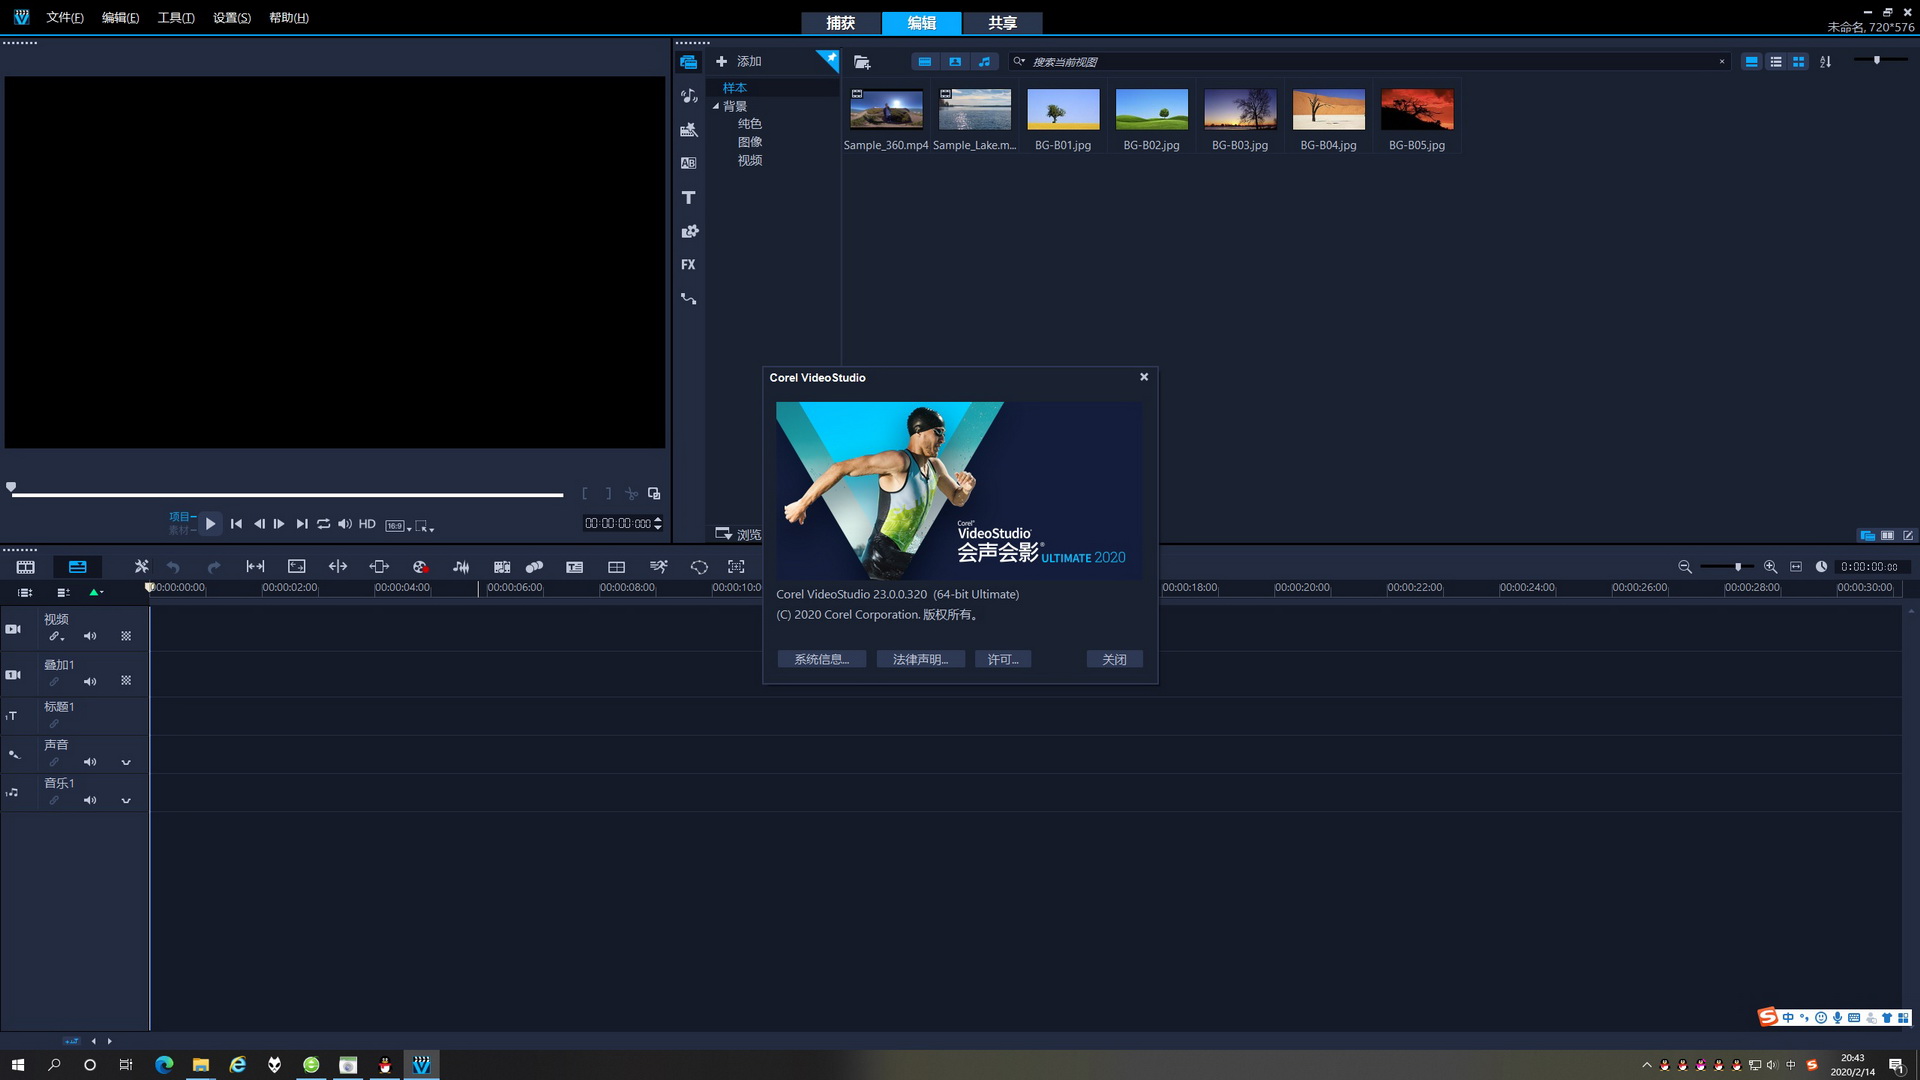This screenshot has height=1080, width=1920.
Task: Open the Pan and Zoom tool
Action: point(736,567)
